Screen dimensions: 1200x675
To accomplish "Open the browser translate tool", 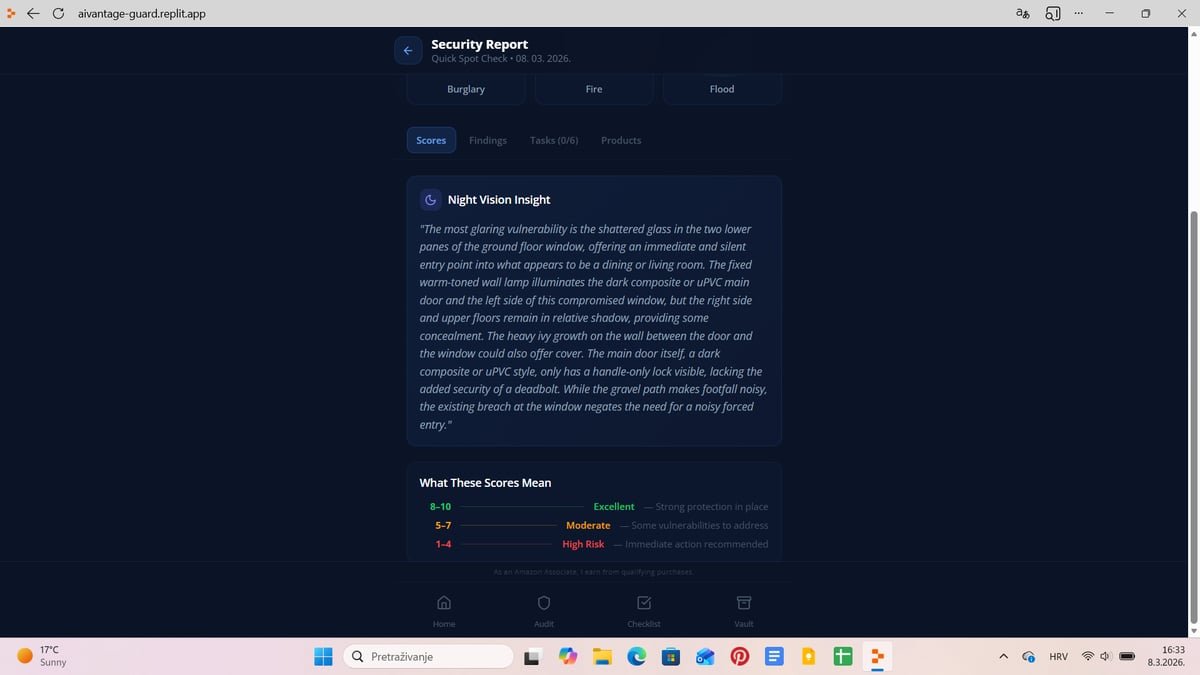I will pos(1021,14).
